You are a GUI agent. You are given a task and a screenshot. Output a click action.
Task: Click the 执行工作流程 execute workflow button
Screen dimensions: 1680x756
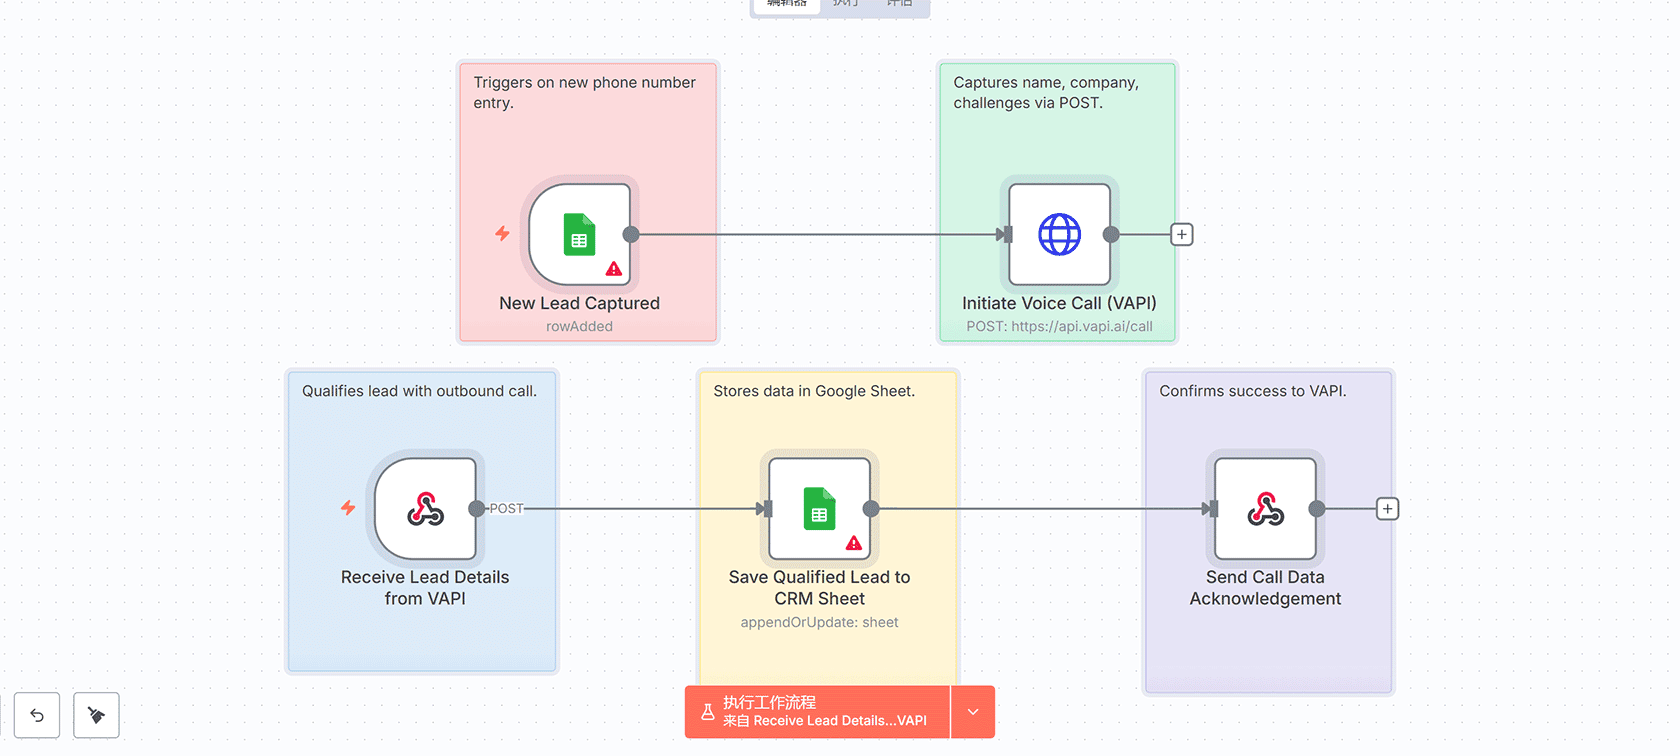tap(817, 712)
